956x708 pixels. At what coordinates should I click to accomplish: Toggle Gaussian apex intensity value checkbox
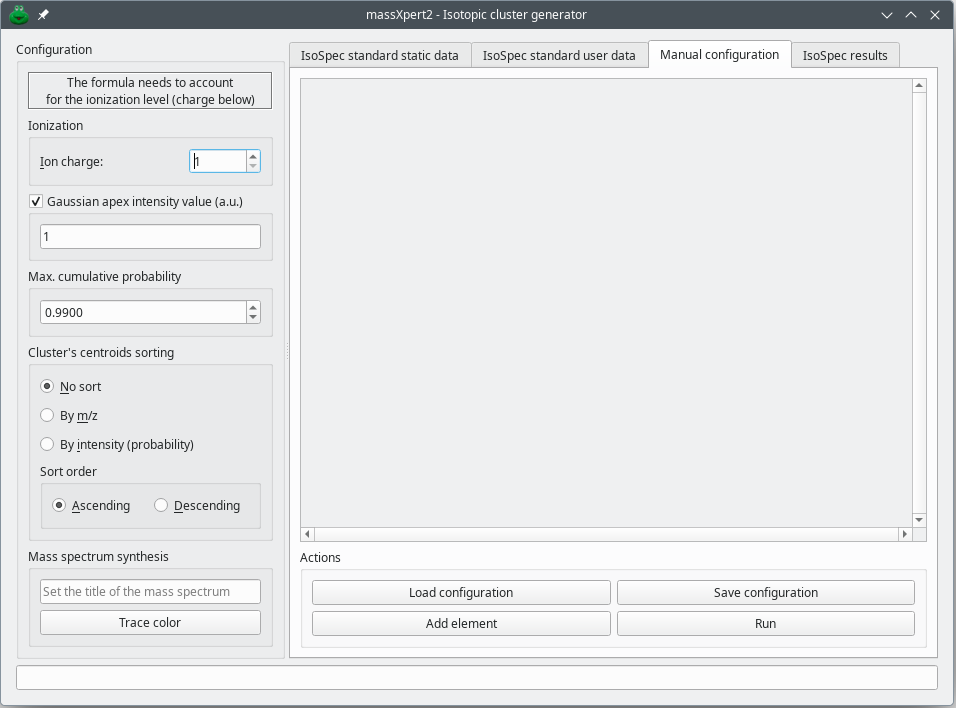(37, 201)
